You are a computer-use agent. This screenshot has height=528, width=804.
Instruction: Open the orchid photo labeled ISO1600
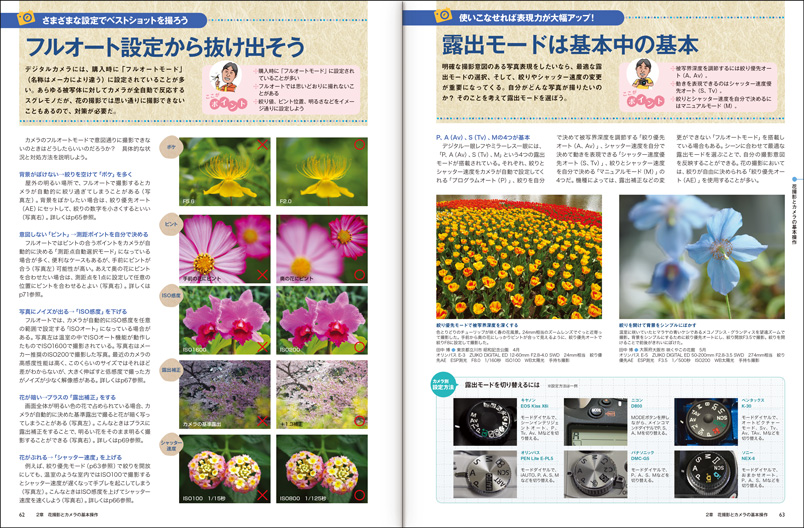coord(225,320)
